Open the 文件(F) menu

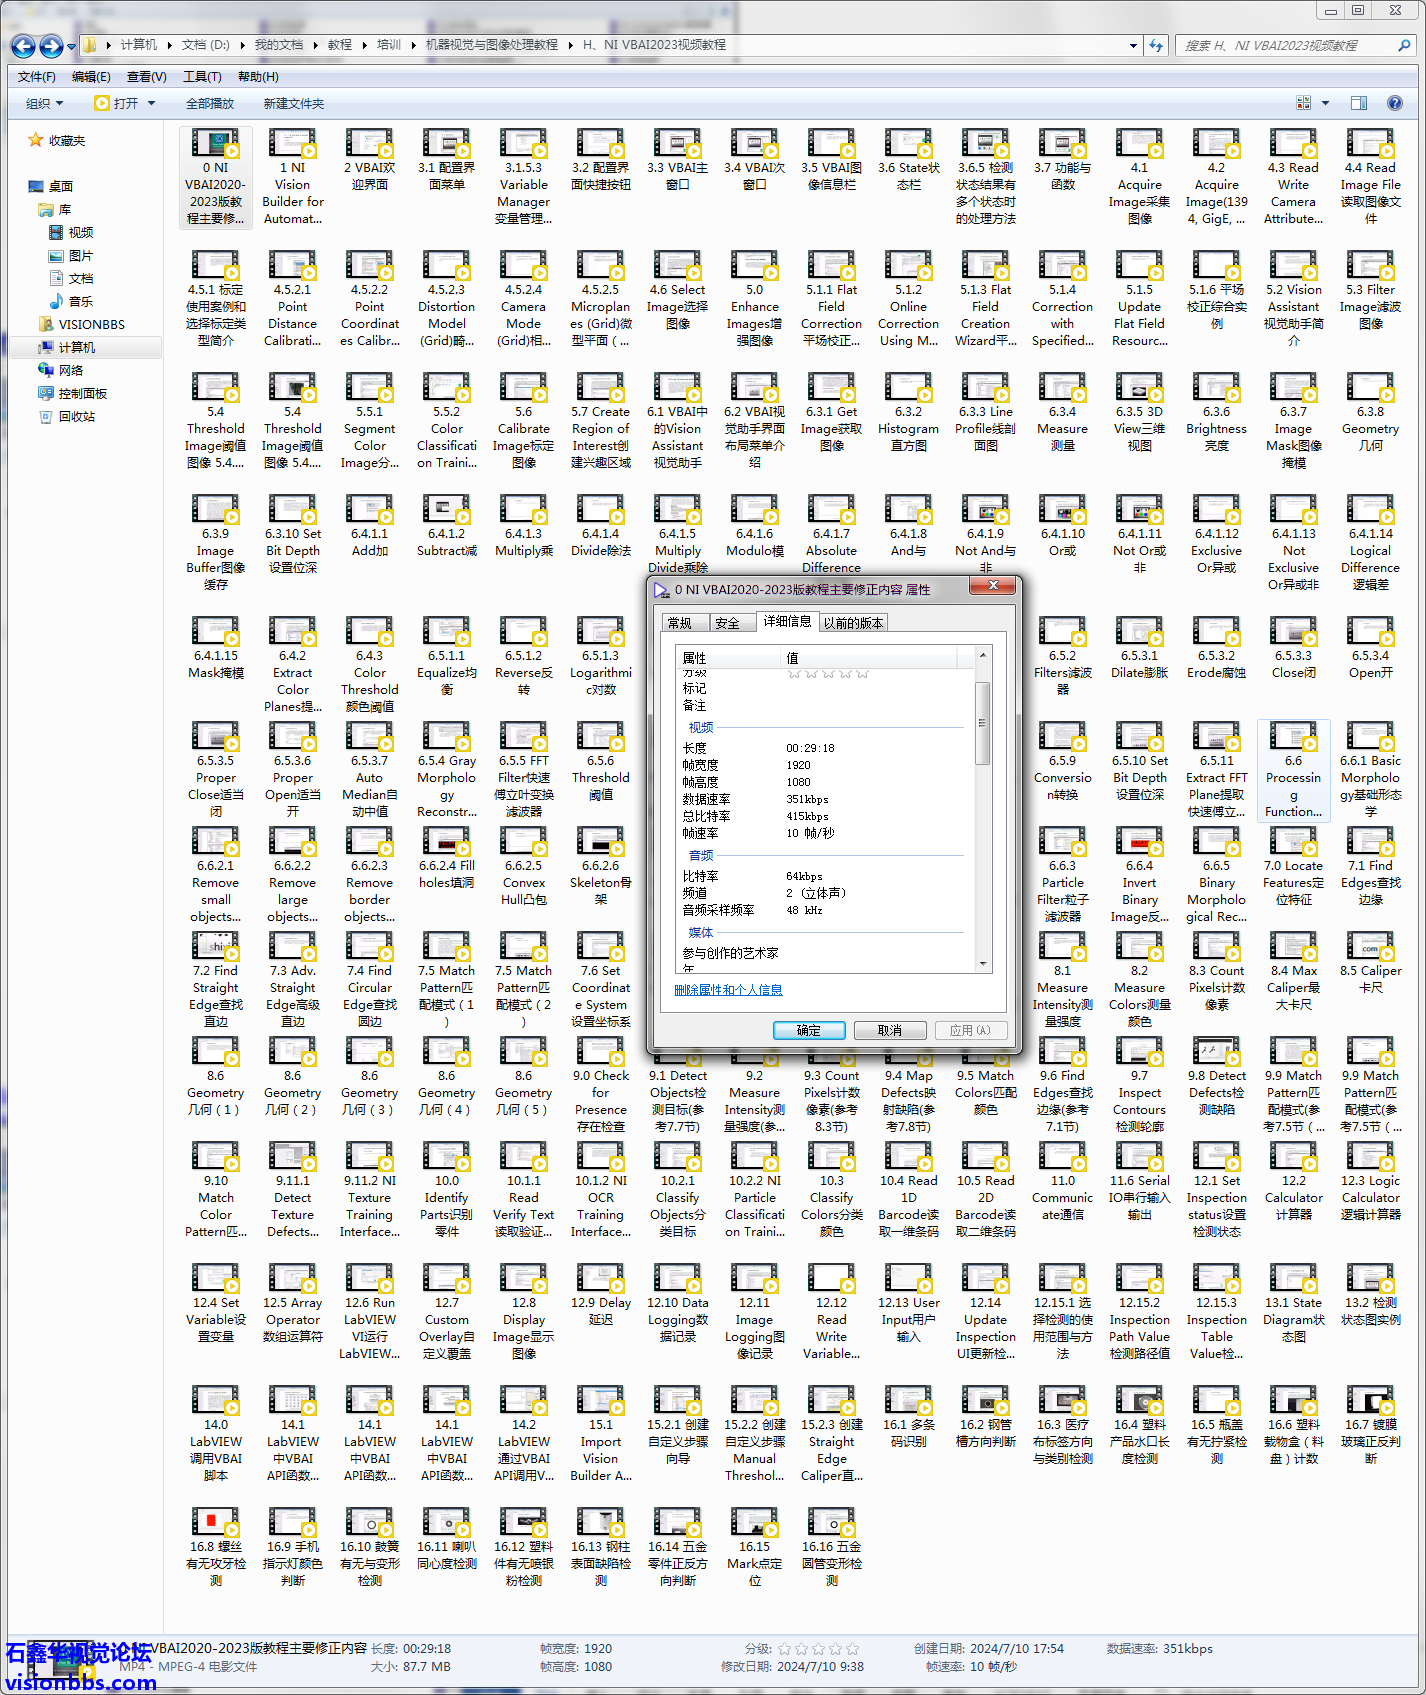coord(37,76)
